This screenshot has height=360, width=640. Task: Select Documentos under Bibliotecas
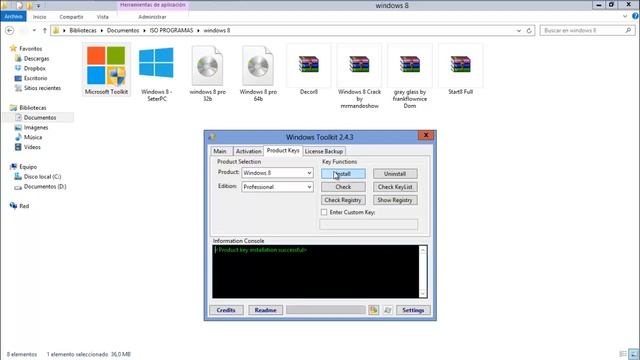pyautogui.click(x=36, y=117)
